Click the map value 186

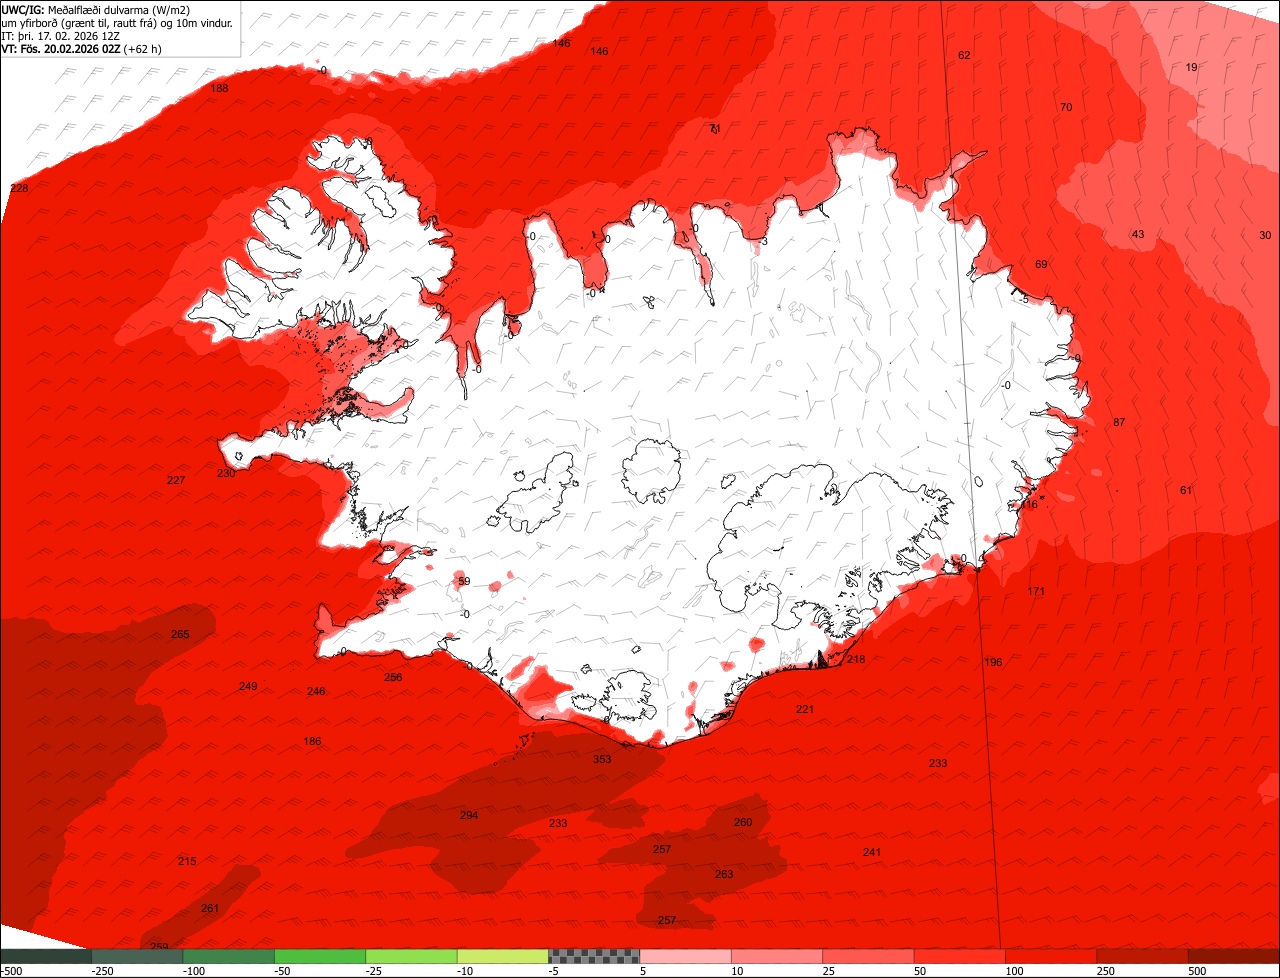point(312,741)
